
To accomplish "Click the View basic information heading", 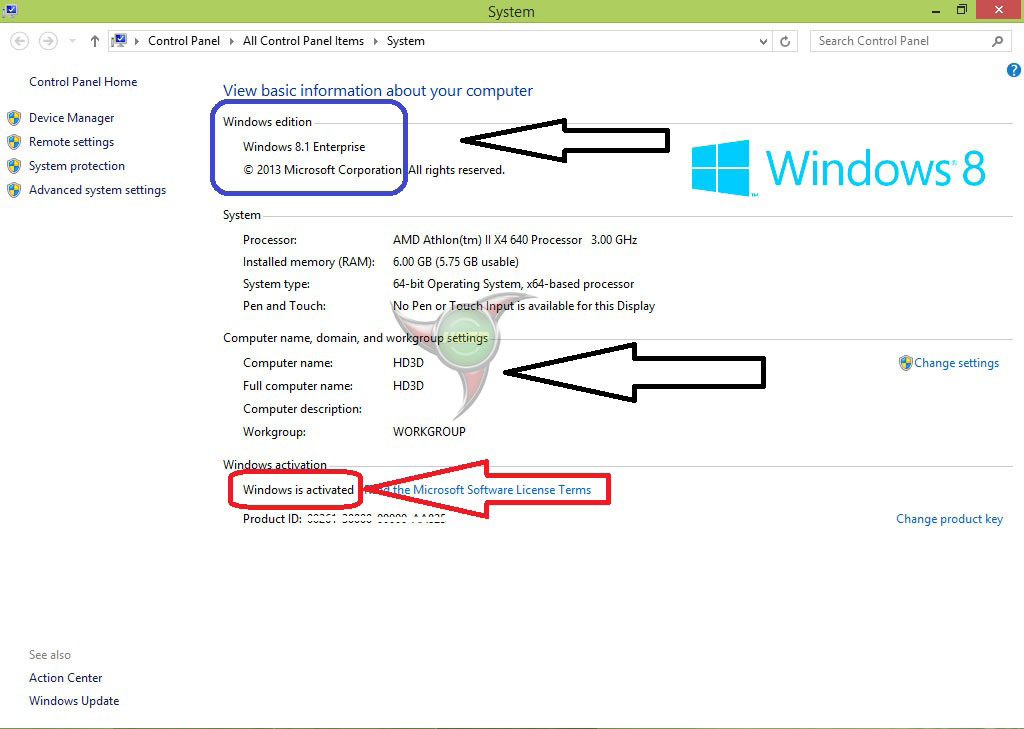I will click(377, 91).
